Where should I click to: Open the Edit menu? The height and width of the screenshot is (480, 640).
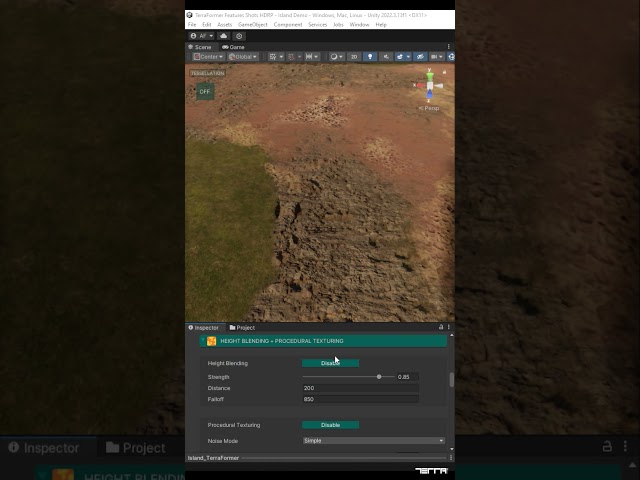[207, 24]
